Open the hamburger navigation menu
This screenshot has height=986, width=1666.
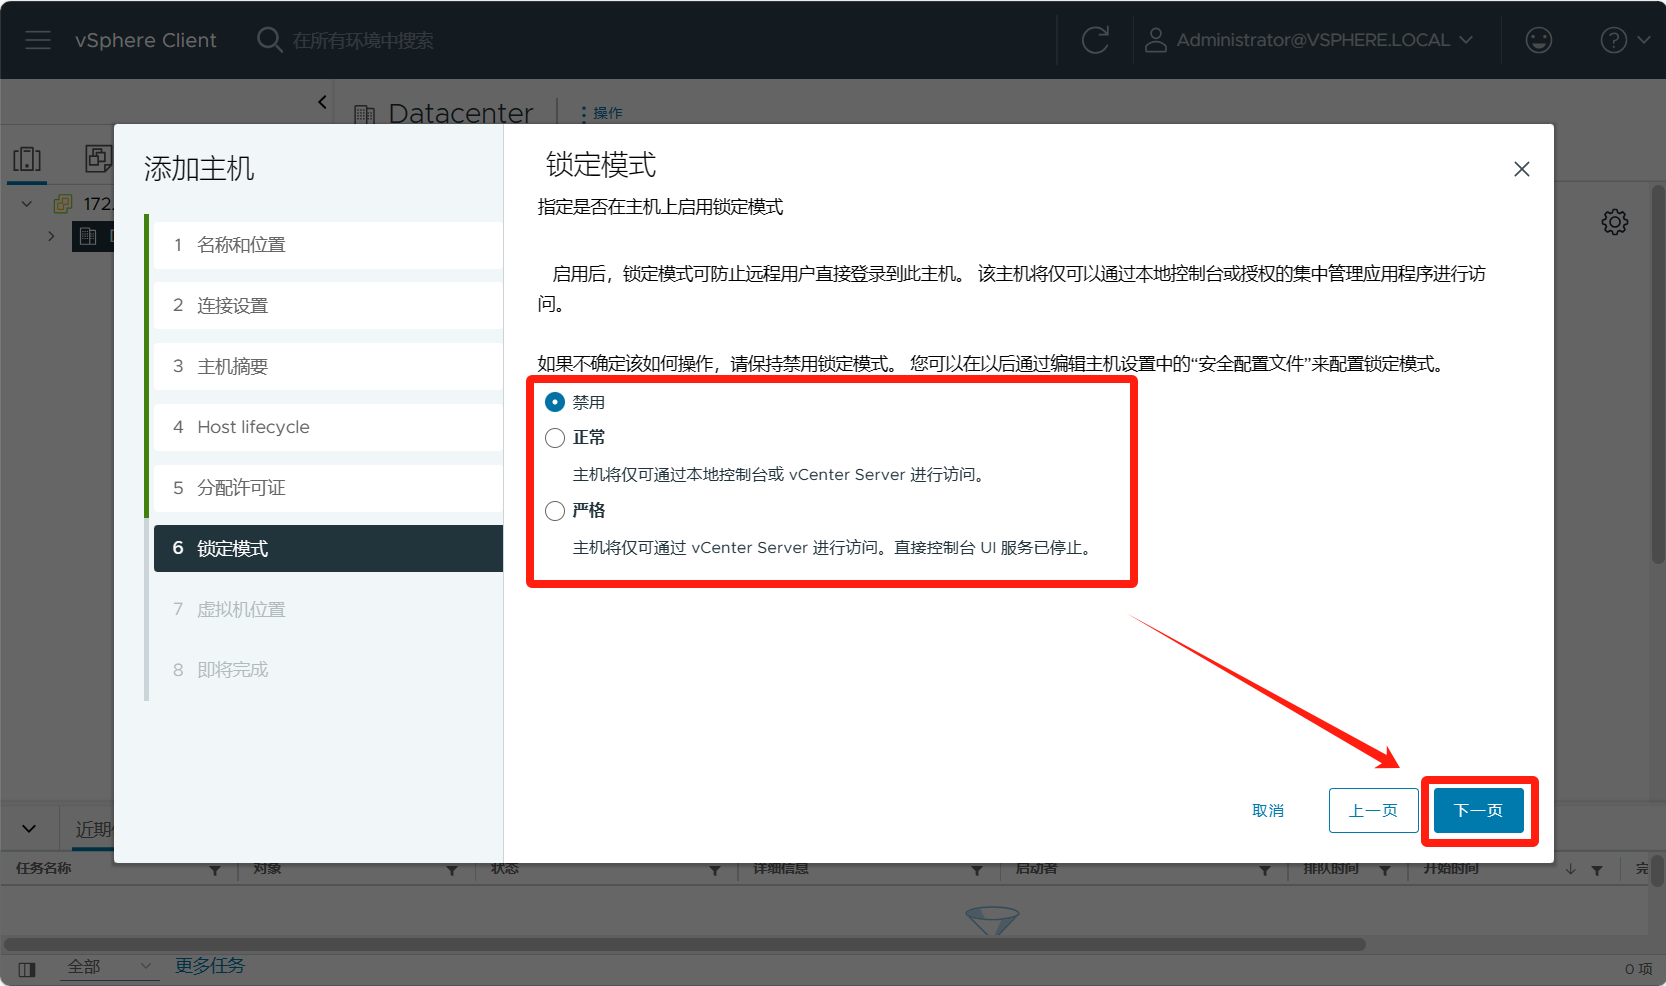click(38, 40)
